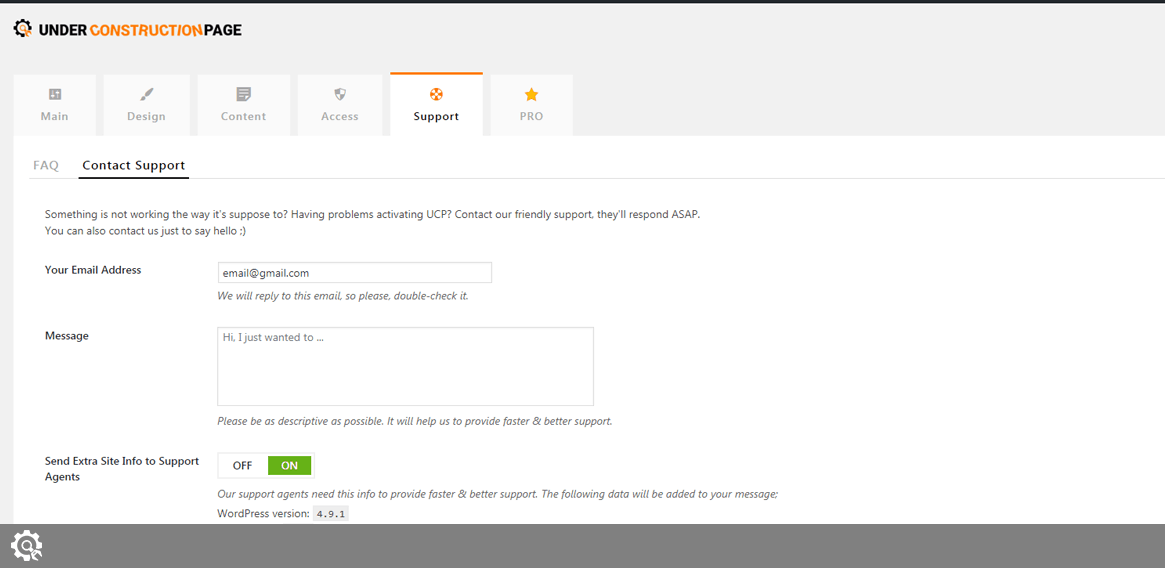
Task: Click the WordPress version 4.9.1 value
Action: coord(330,514)
